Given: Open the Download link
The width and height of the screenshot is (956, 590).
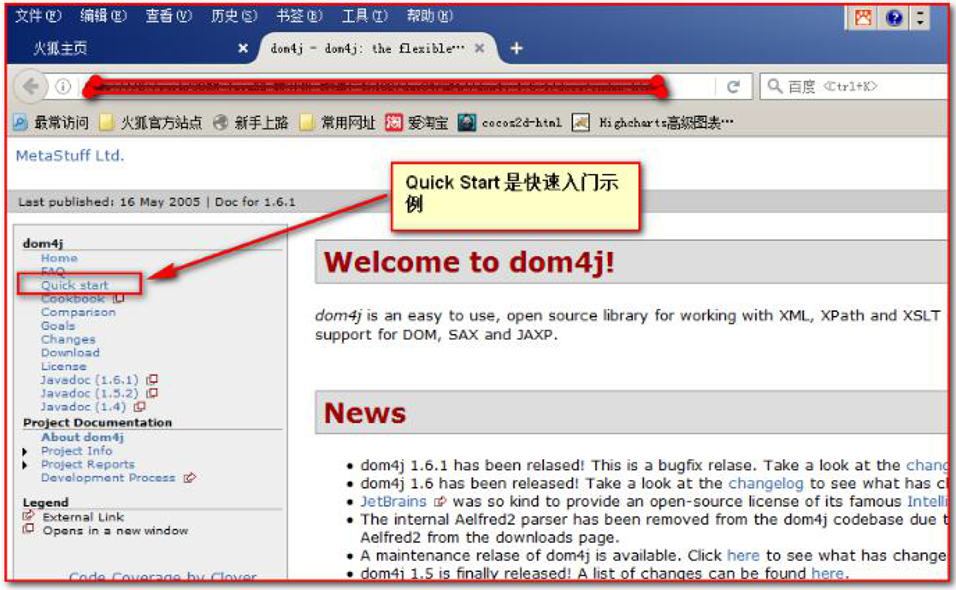Looking at the screenshot, I should [70, 353].
